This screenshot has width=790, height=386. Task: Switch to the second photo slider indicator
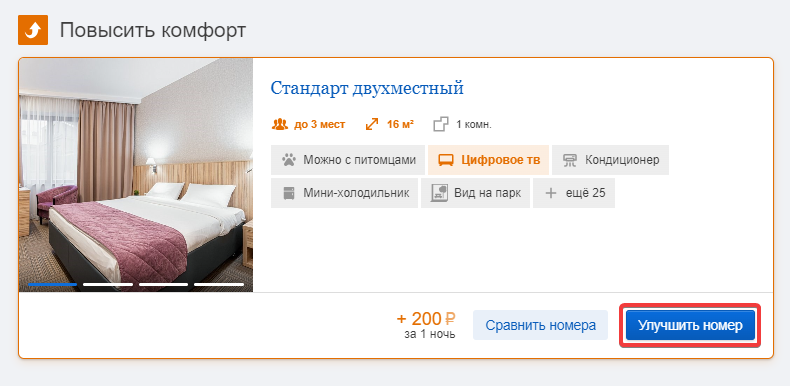click(108, 284)
